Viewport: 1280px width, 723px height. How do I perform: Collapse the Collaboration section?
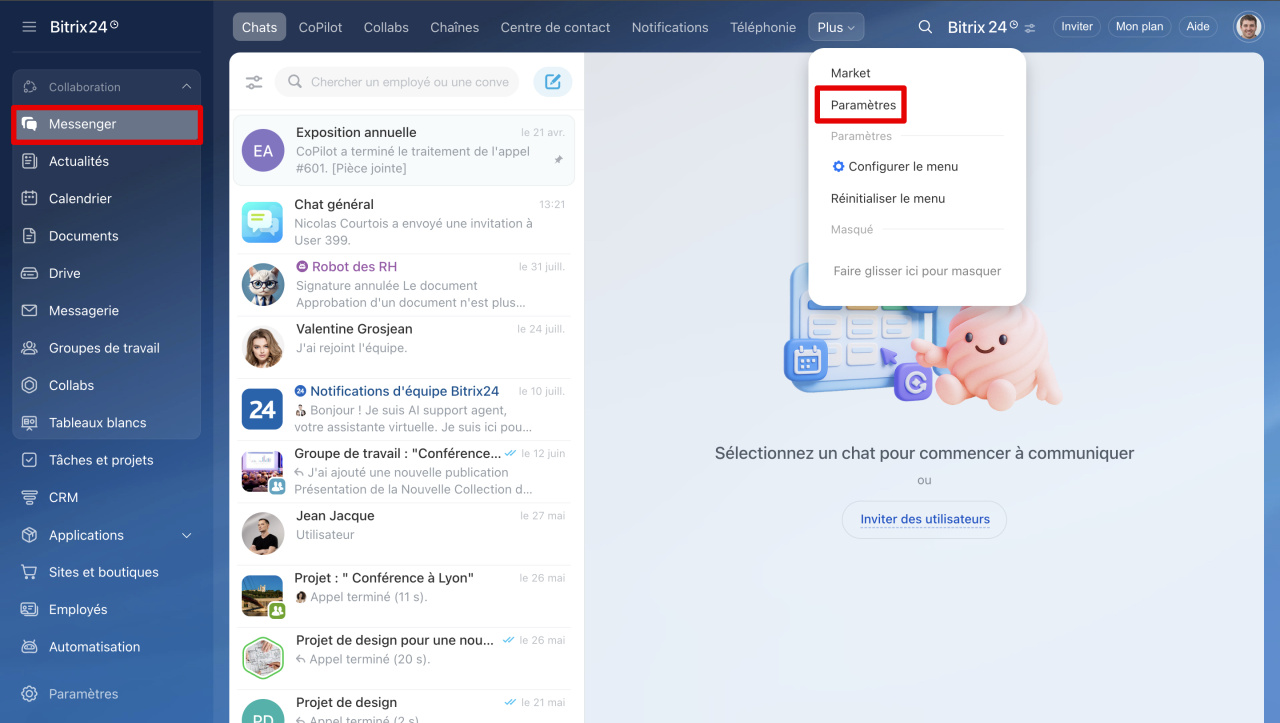click(x=186, y=87)
